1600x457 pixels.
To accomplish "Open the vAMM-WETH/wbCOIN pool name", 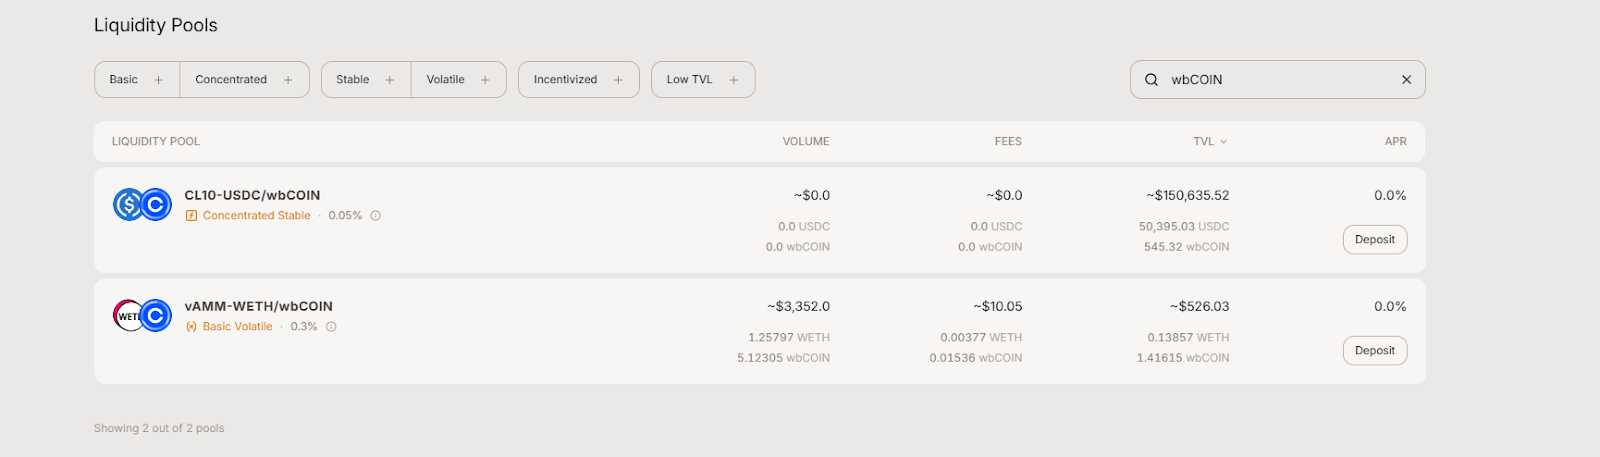I will (258, 307).
